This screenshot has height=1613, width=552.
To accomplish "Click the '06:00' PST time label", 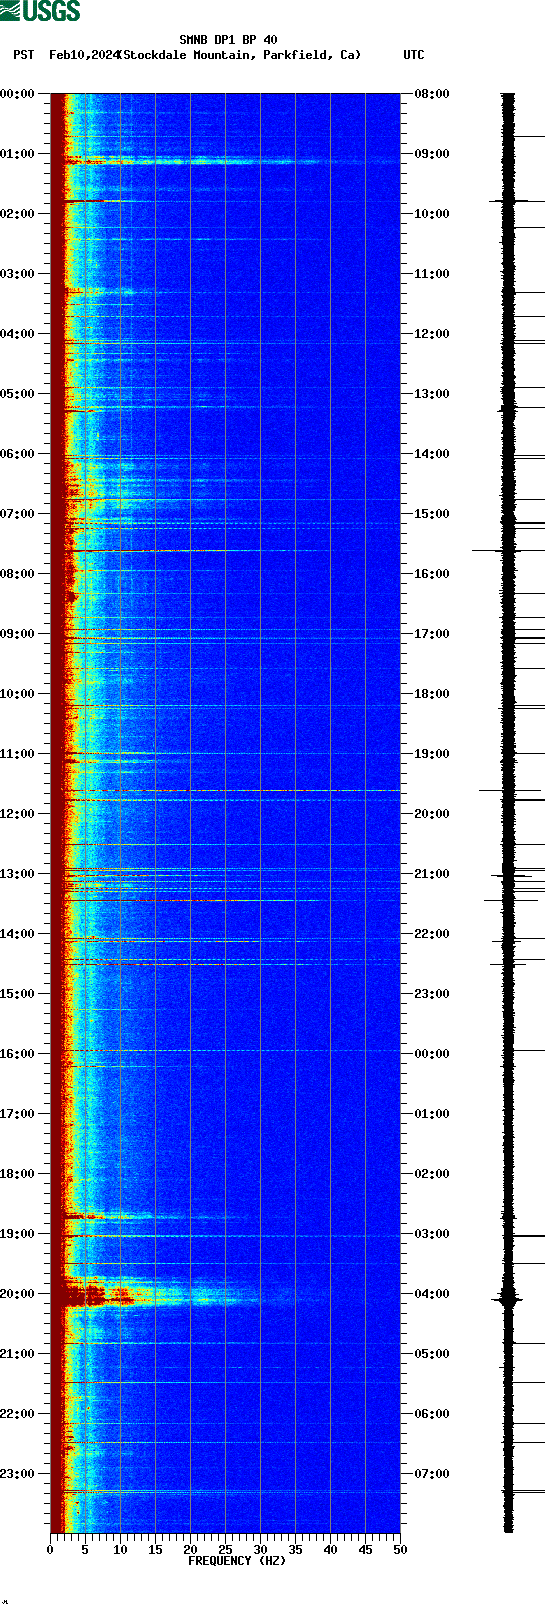I will tap(17, 454).
